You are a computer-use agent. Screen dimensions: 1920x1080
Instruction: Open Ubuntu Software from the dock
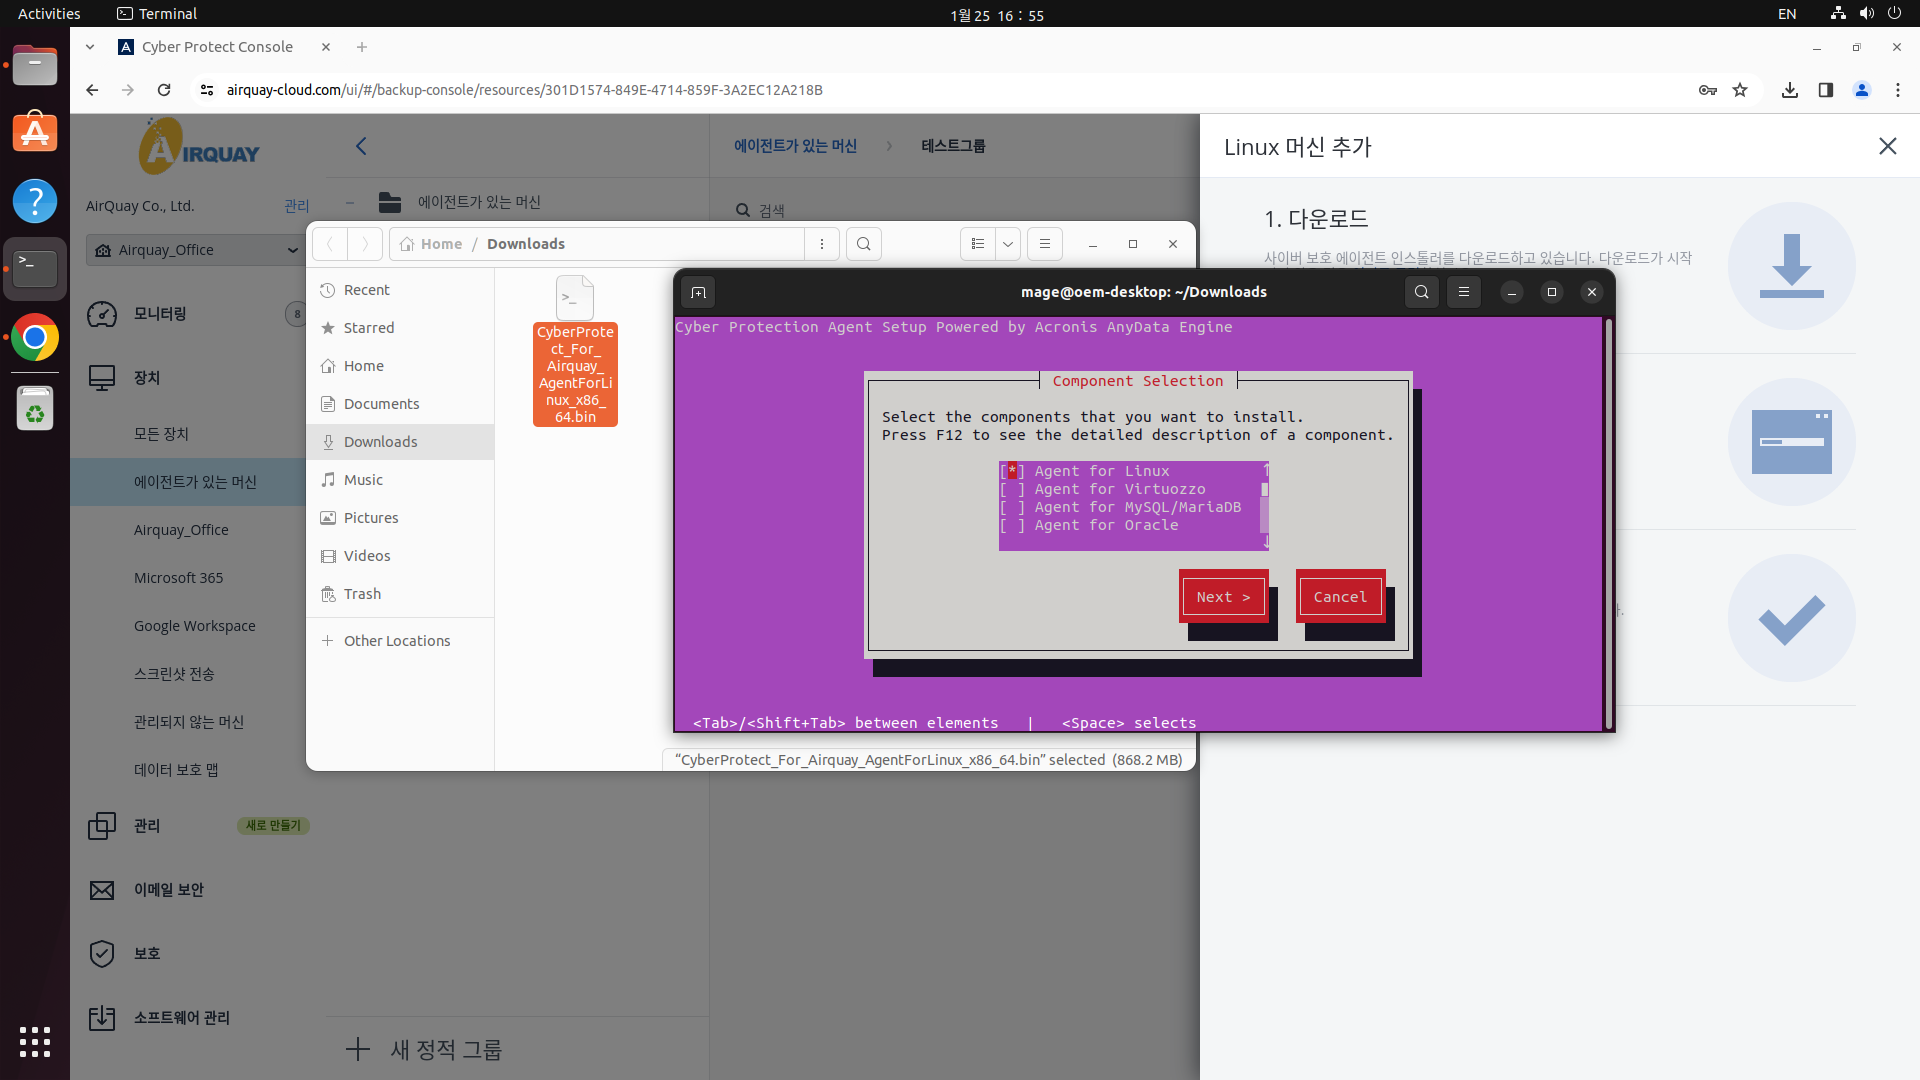[x=35, y=133]
